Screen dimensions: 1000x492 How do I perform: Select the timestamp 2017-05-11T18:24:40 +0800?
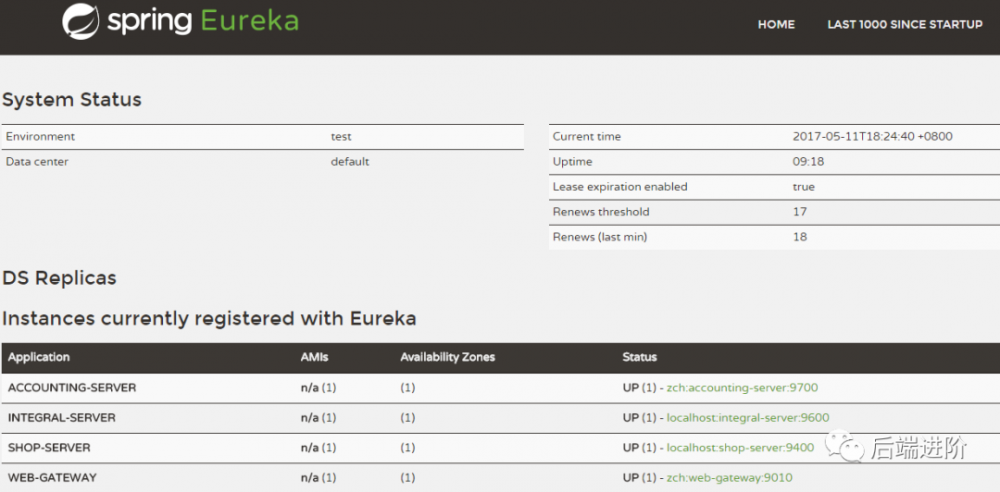[x=873, y=137]
